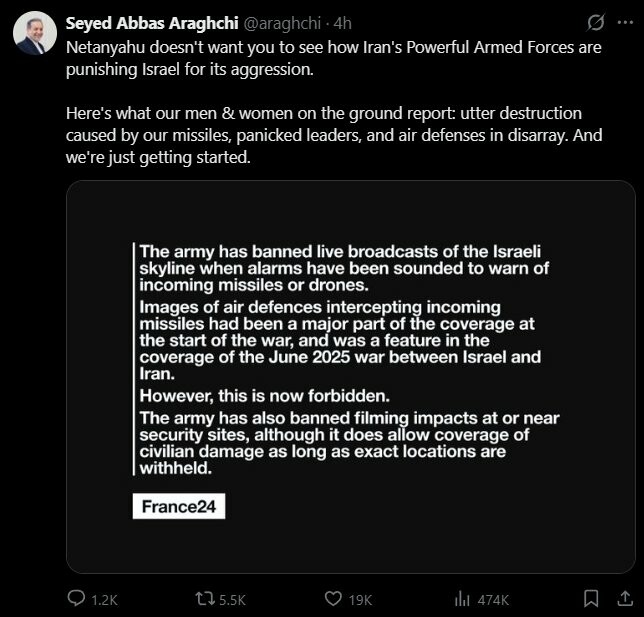This screenshot has height=617, width=644.
Task: Click the 1.2K replies count
Action: 104,600
